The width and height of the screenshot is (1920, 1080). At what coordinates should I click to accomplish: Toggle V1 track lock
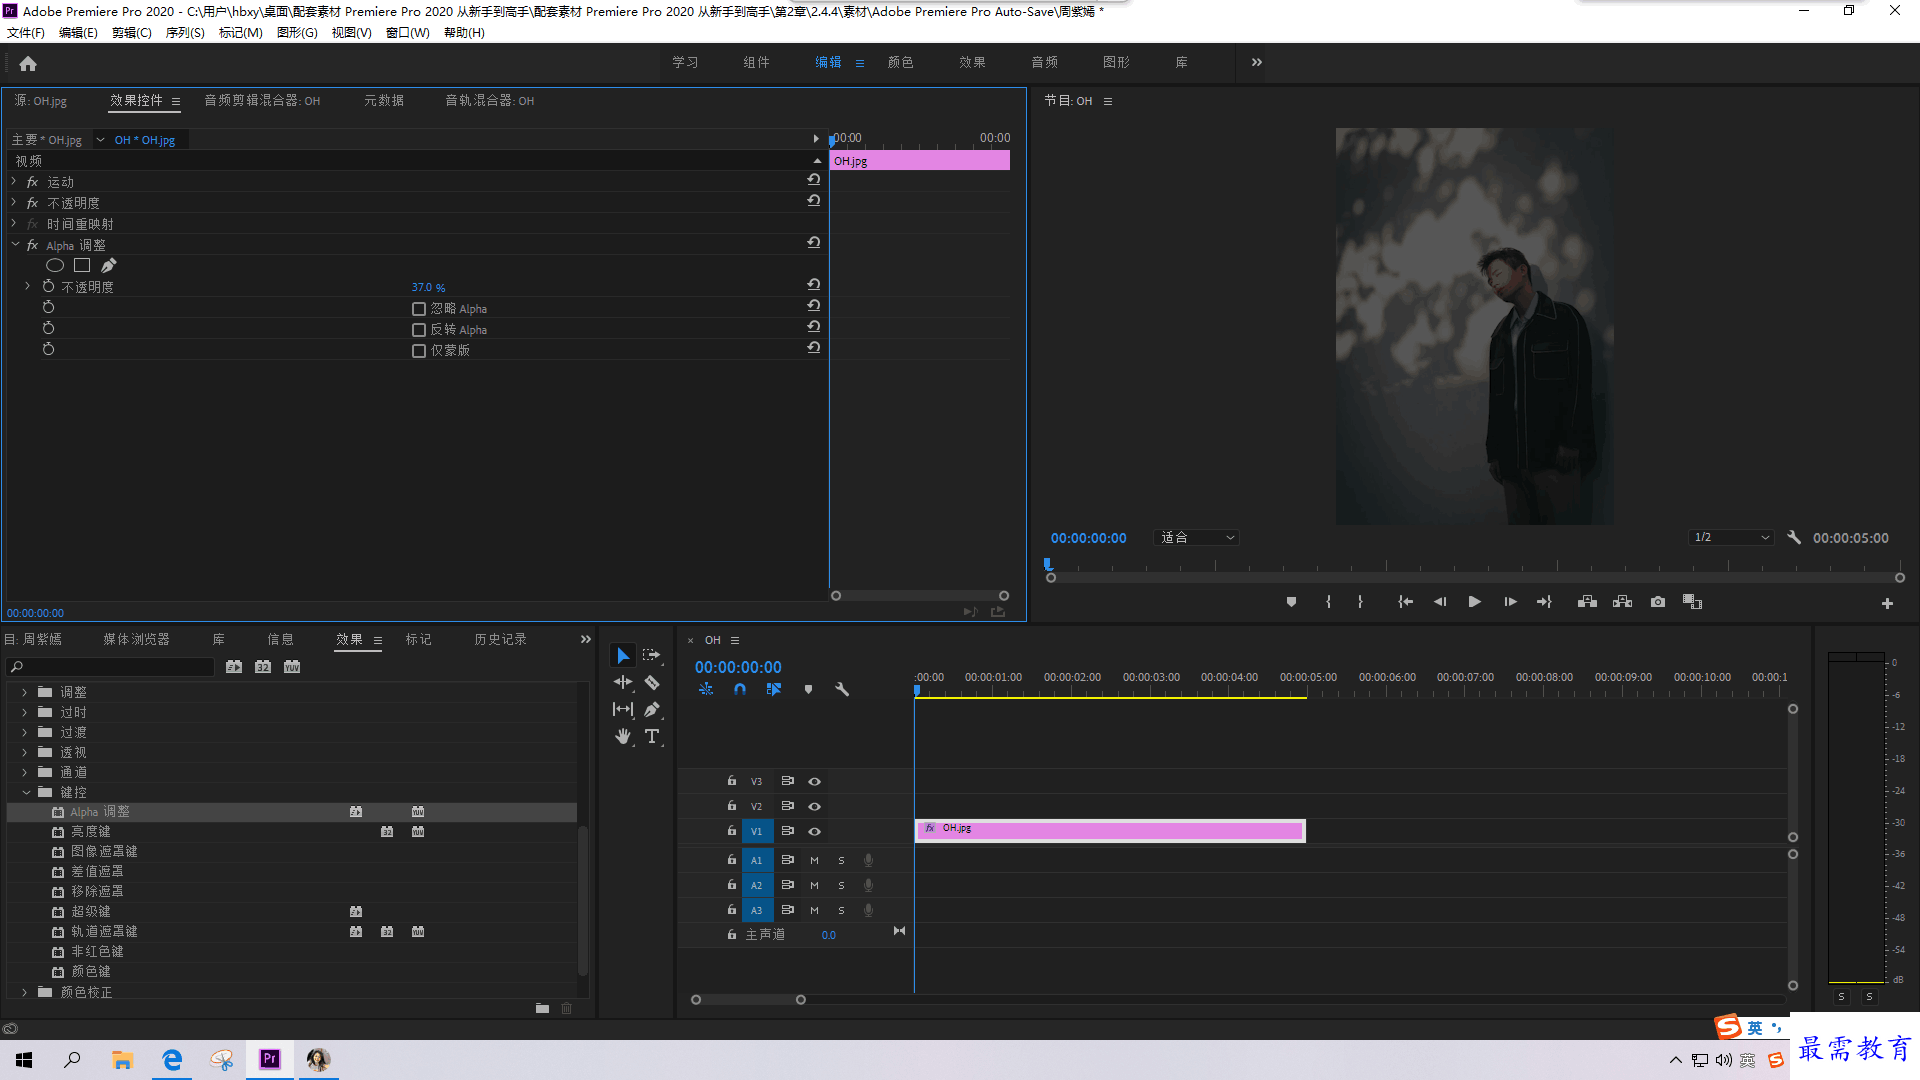tap(731, 831)
